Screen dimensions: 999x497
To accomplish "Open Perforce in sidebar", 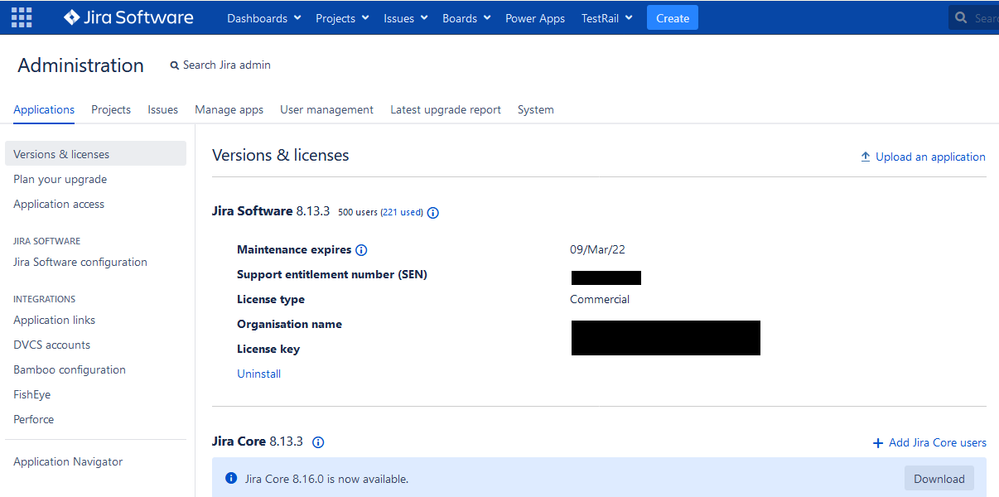I will [34, 420].
